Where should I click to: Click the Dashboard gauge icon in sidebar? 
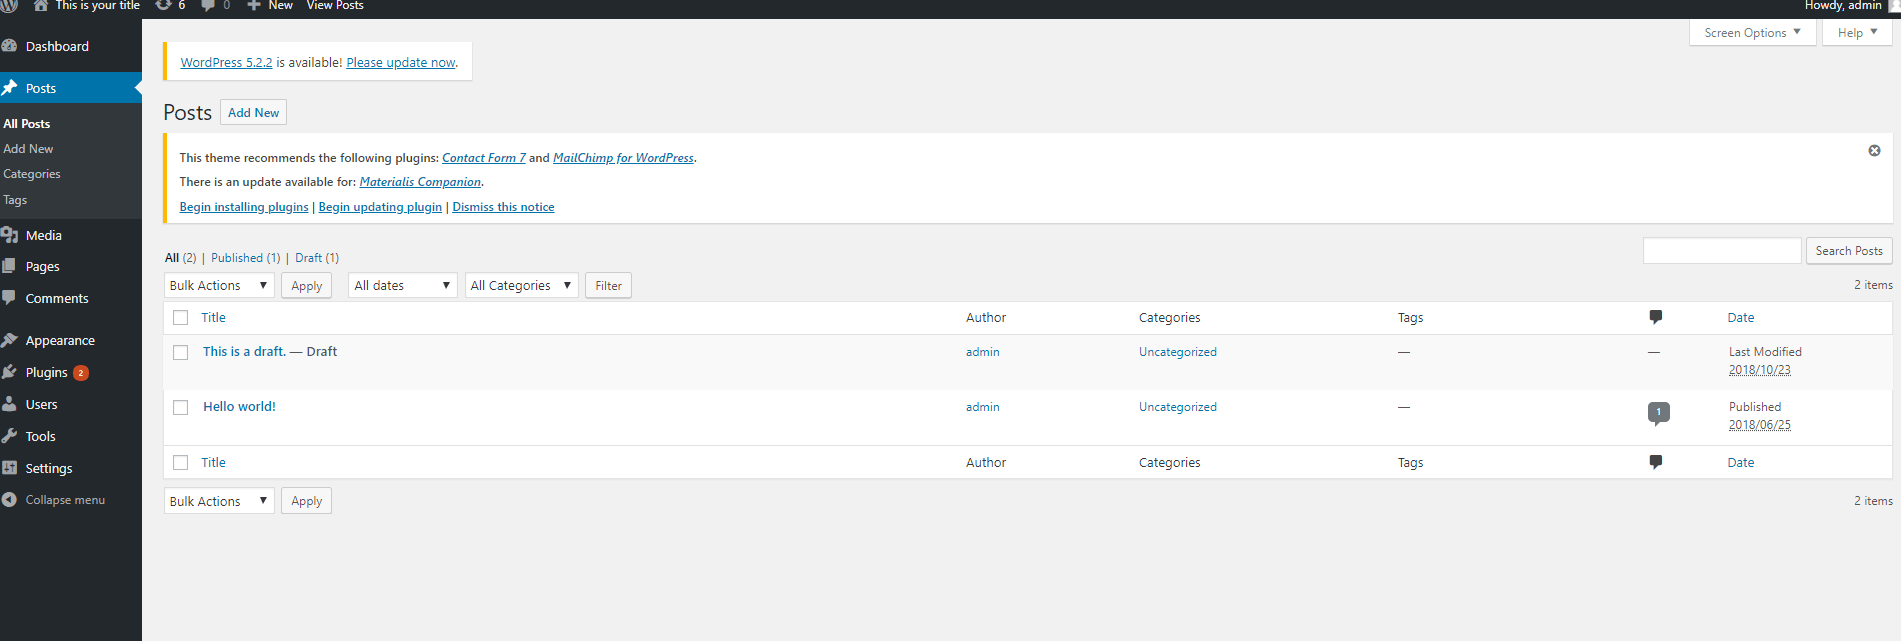click(9, 46)
